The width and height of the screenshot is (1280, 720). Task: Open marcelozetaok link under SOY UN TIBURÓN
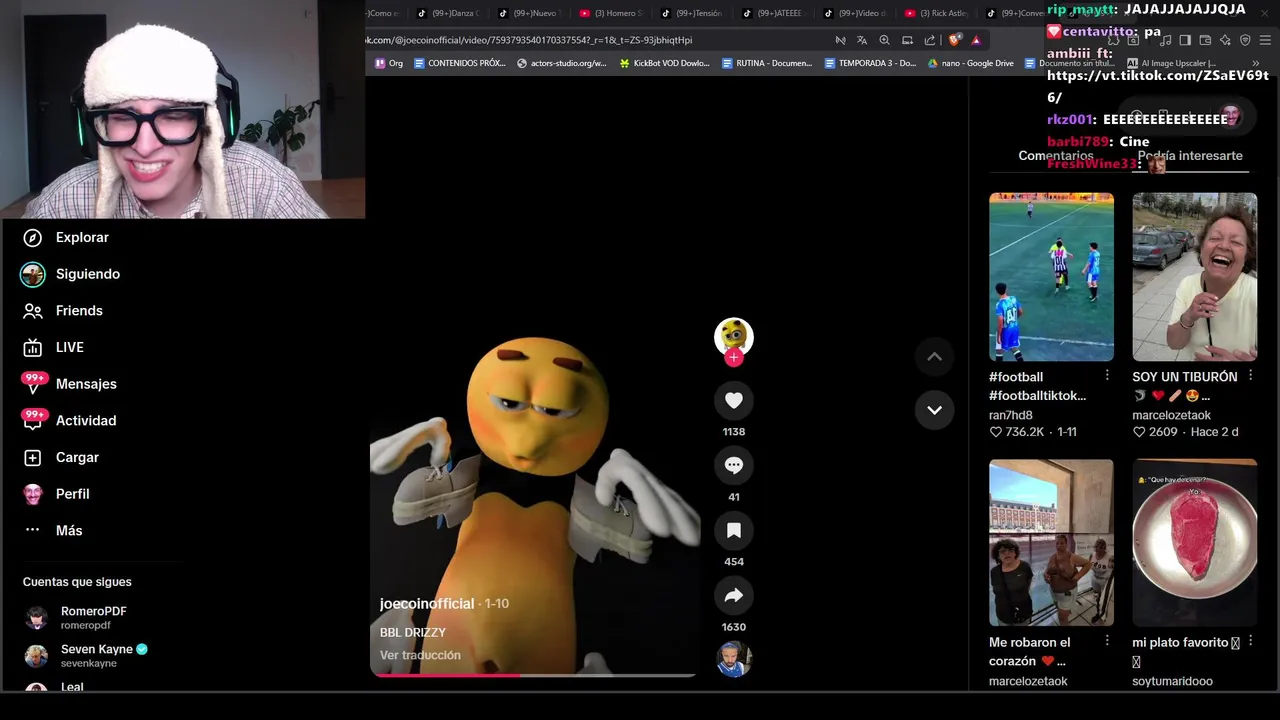1171,415
